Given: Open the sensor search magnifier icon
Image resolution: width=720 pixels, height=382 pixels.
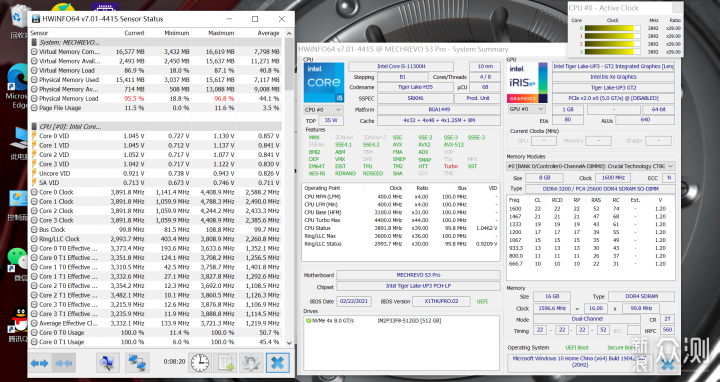Looking at the screenshot, I should click(x=108, y=363).
